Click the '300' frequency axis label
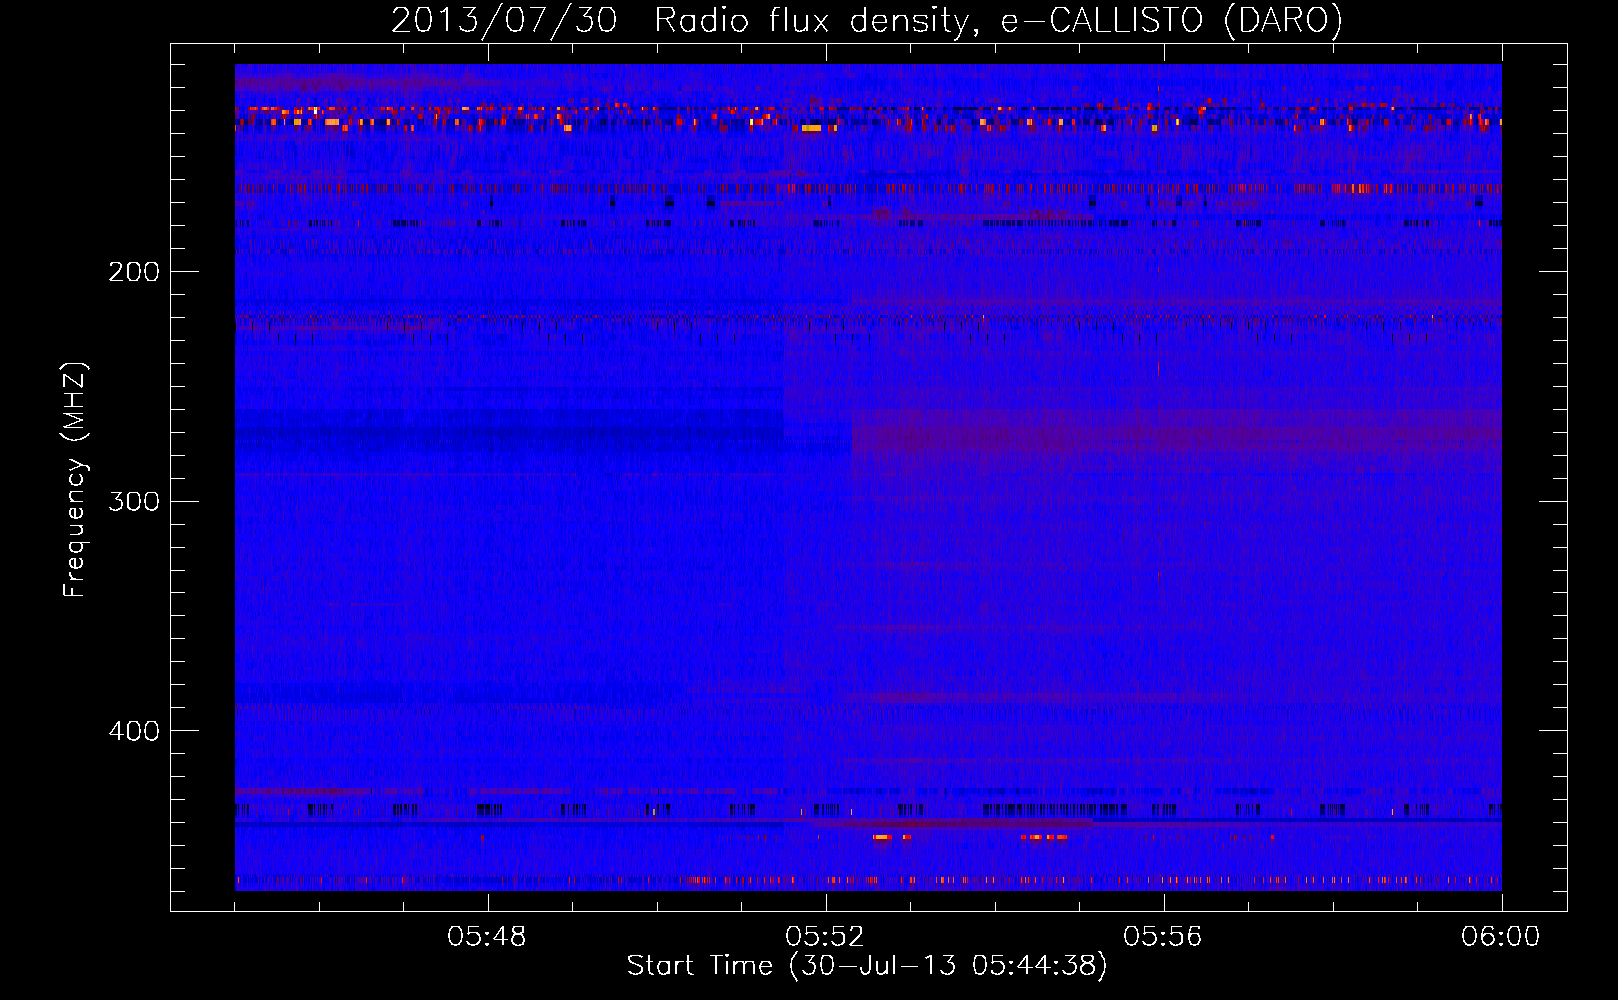 tap(134, 501)
